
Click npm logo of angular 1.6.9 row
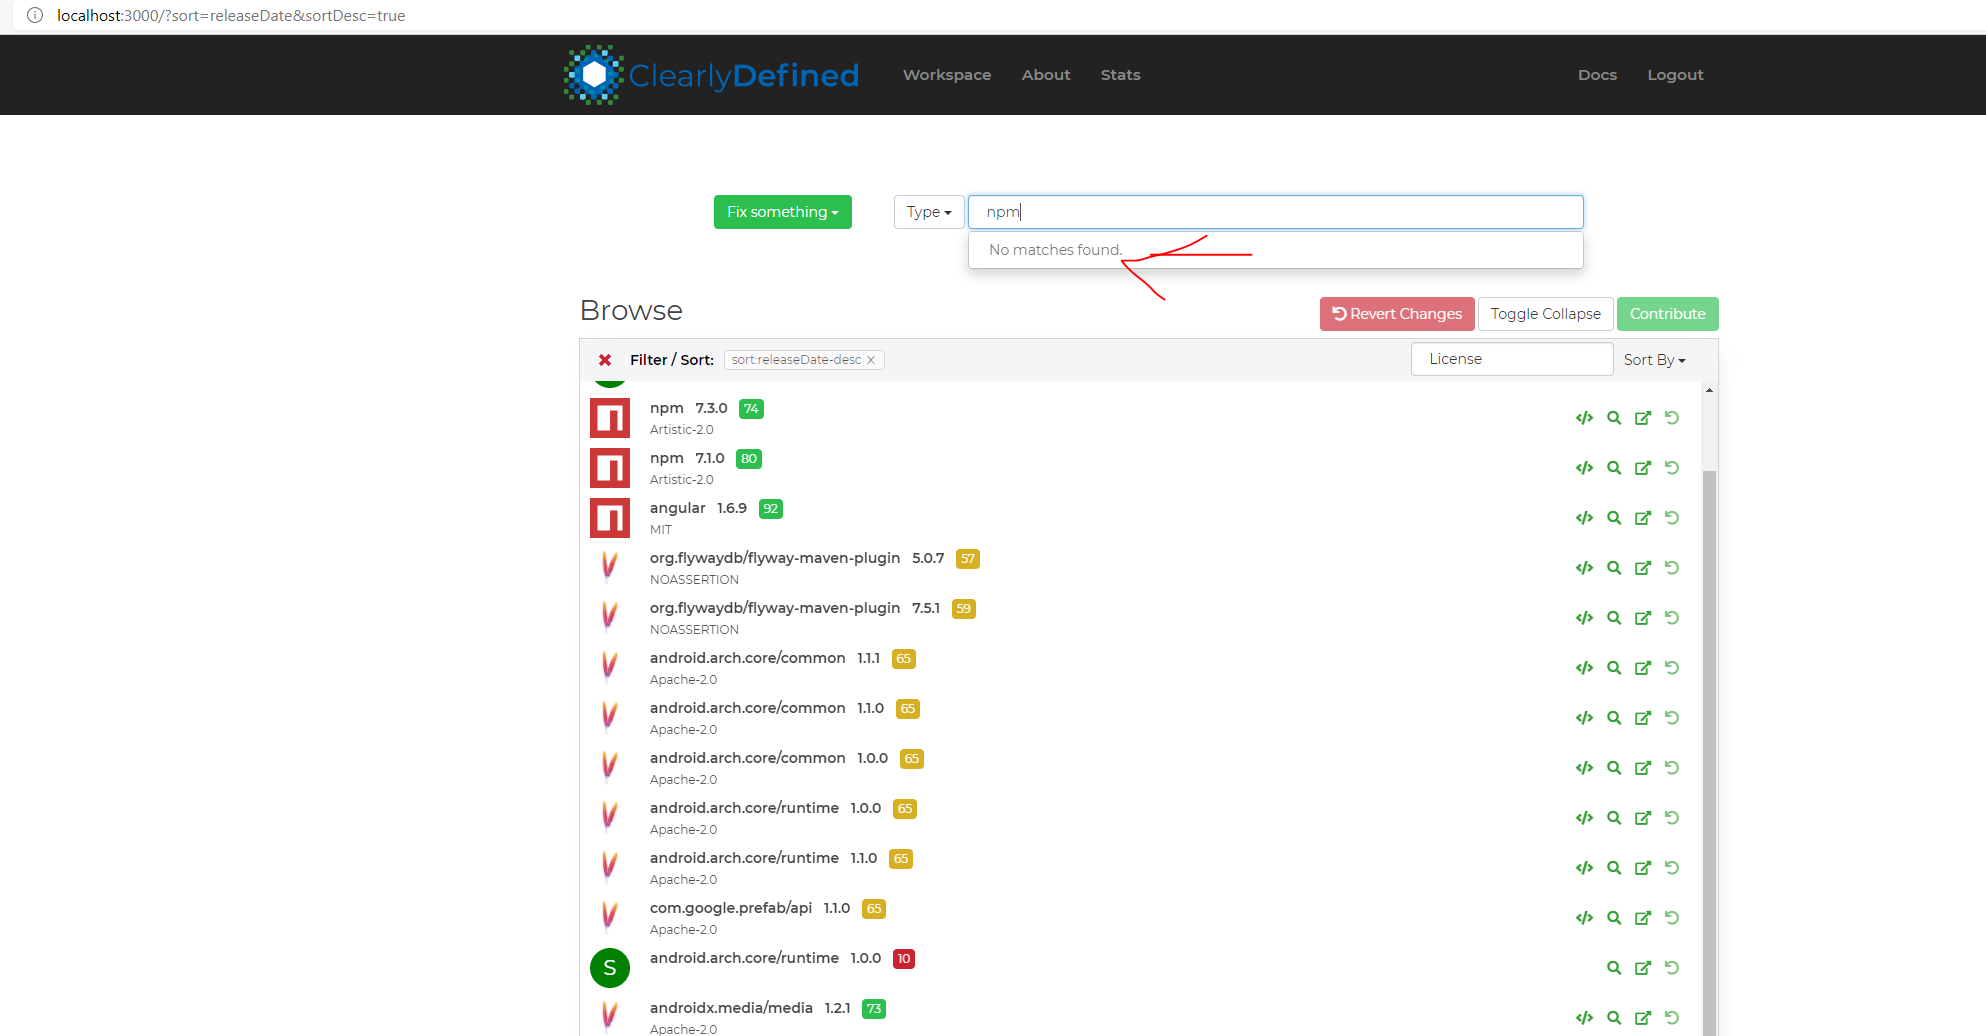[610, 518]
